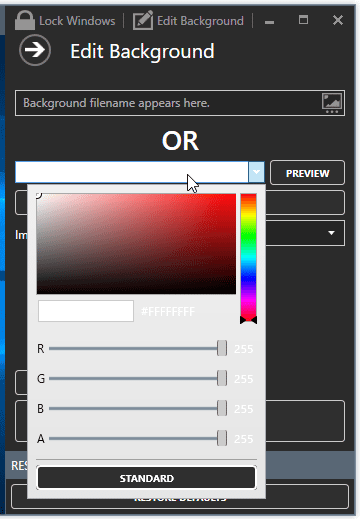
Task: Click the Edit Background pencil icon
Action: (x=143, y=20)
